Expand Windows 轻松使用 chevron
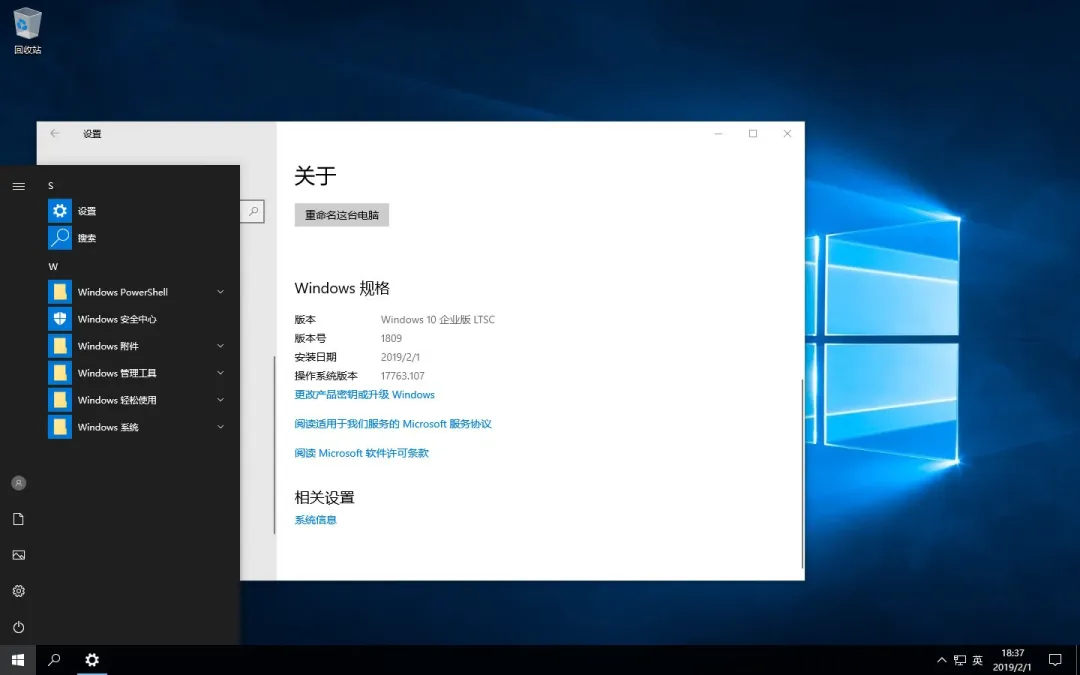This screenshot has width=1080, height=675. (x=220, y=399)
